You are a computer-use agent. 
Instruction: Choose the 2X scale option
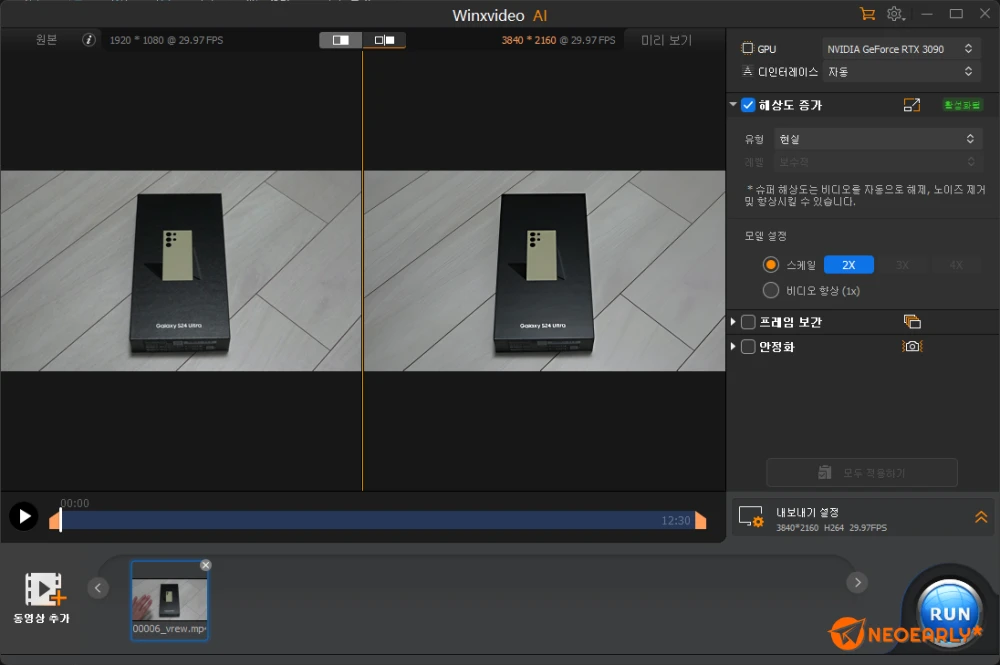(x=849, y=265)
